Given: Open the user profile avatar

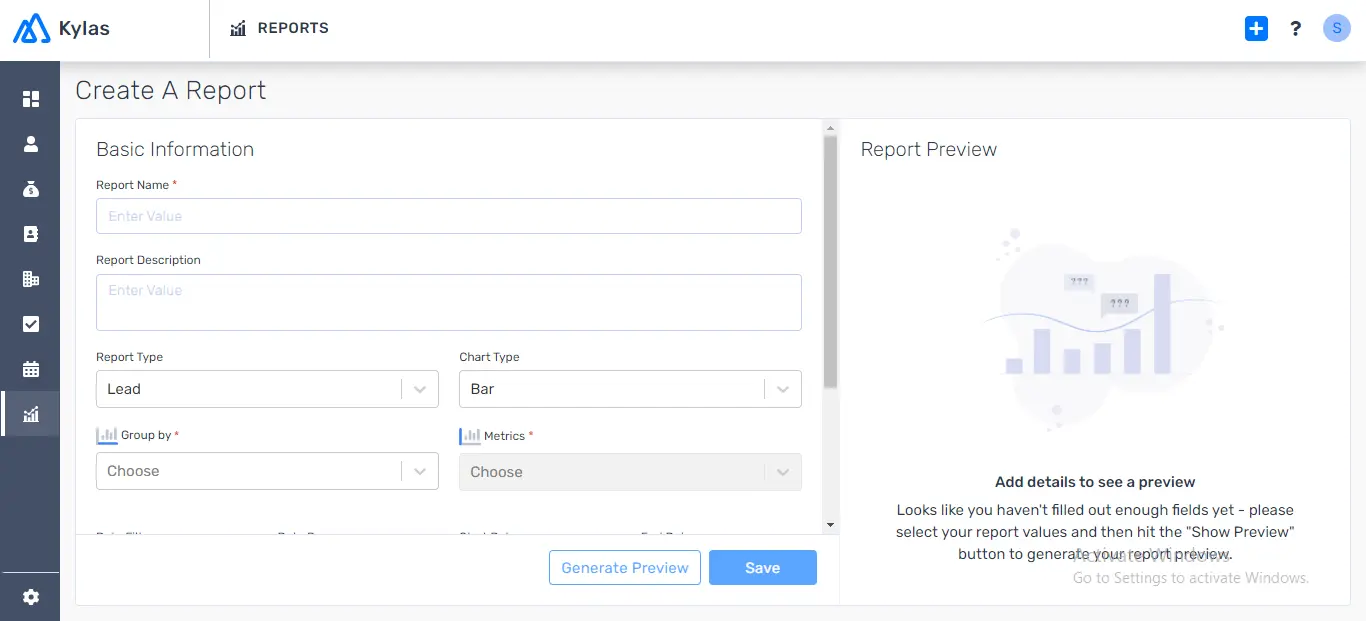Looking at the screenshot, I should tap(1337, 29).
